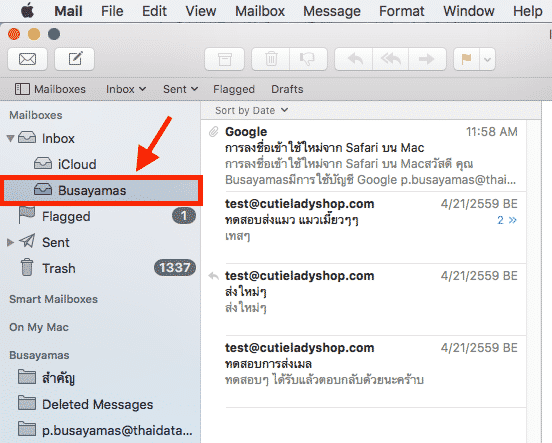Select the Busayamas inbox
Screen dimensions: 552x443
(x=101, y=190)
